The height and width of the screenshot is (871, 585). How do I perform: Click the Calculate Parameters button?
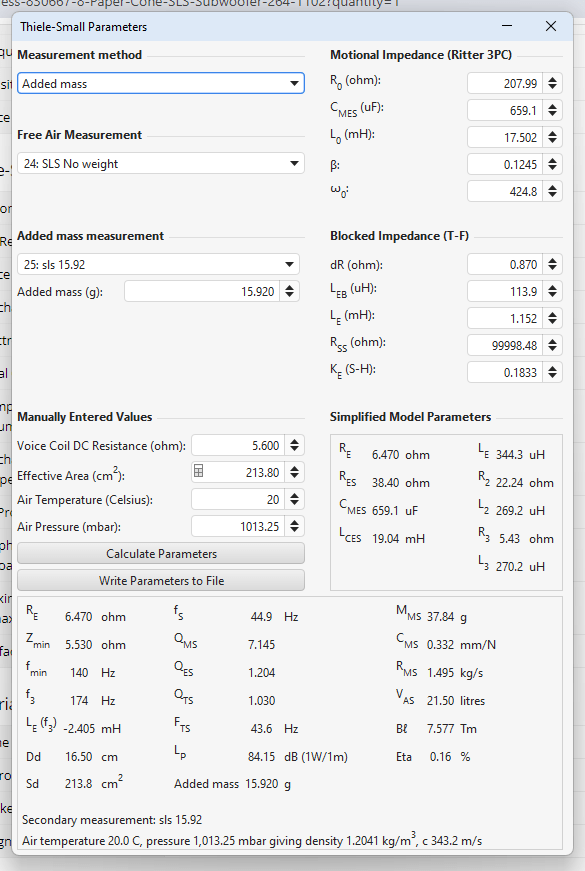point(161,554)
